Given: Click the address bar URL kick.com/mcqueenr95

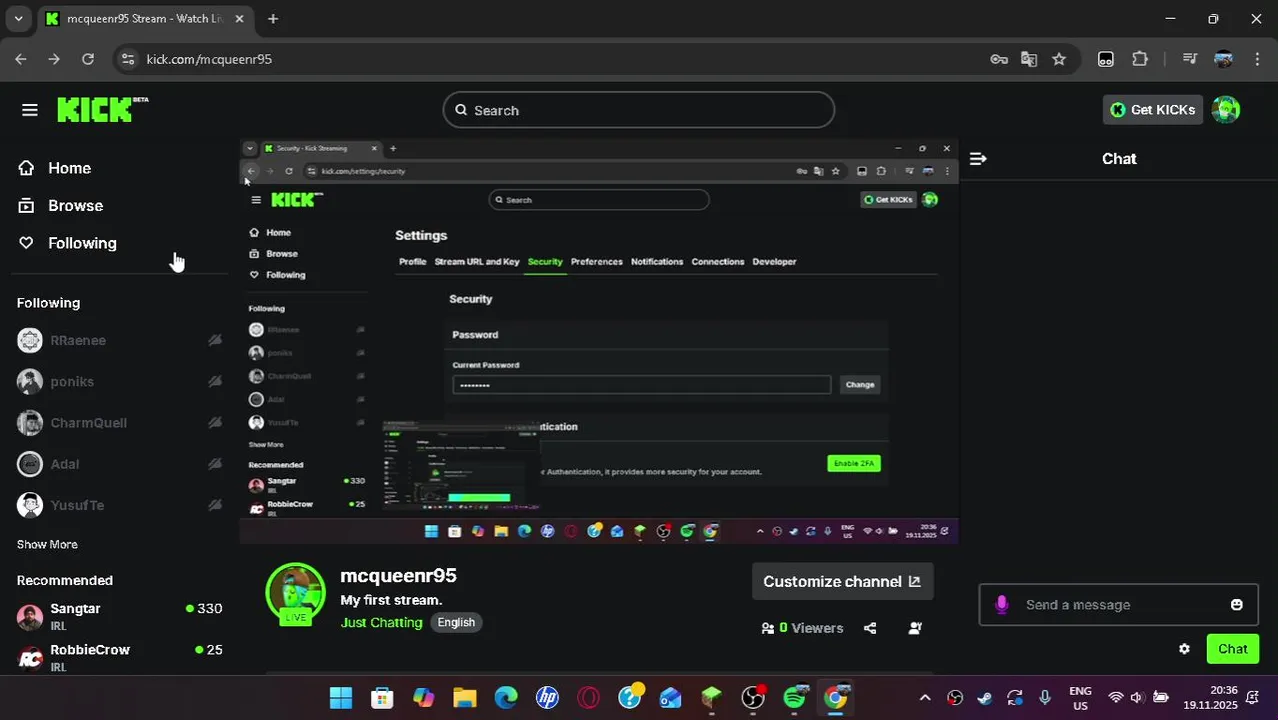Looking at the screenshot, I should click(x=209, y=59).
